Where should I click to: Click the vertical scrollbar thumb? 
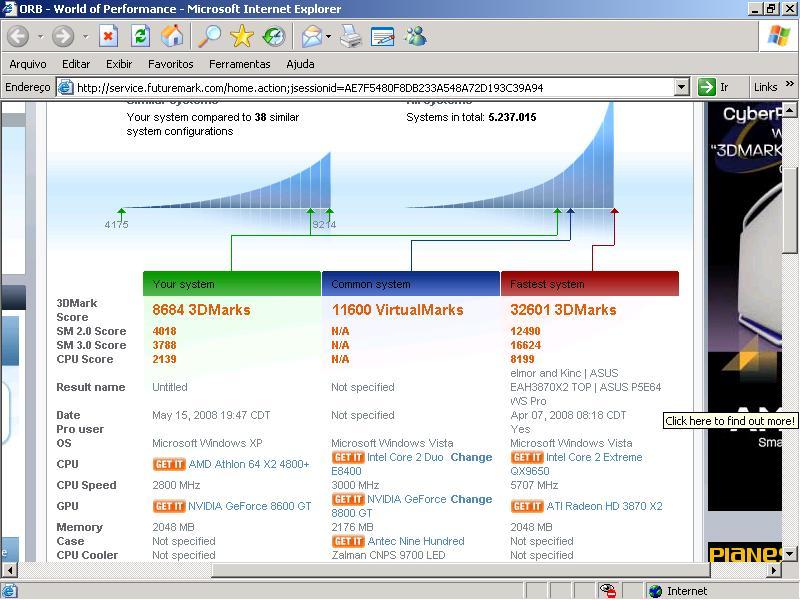[x=789, y=210]
